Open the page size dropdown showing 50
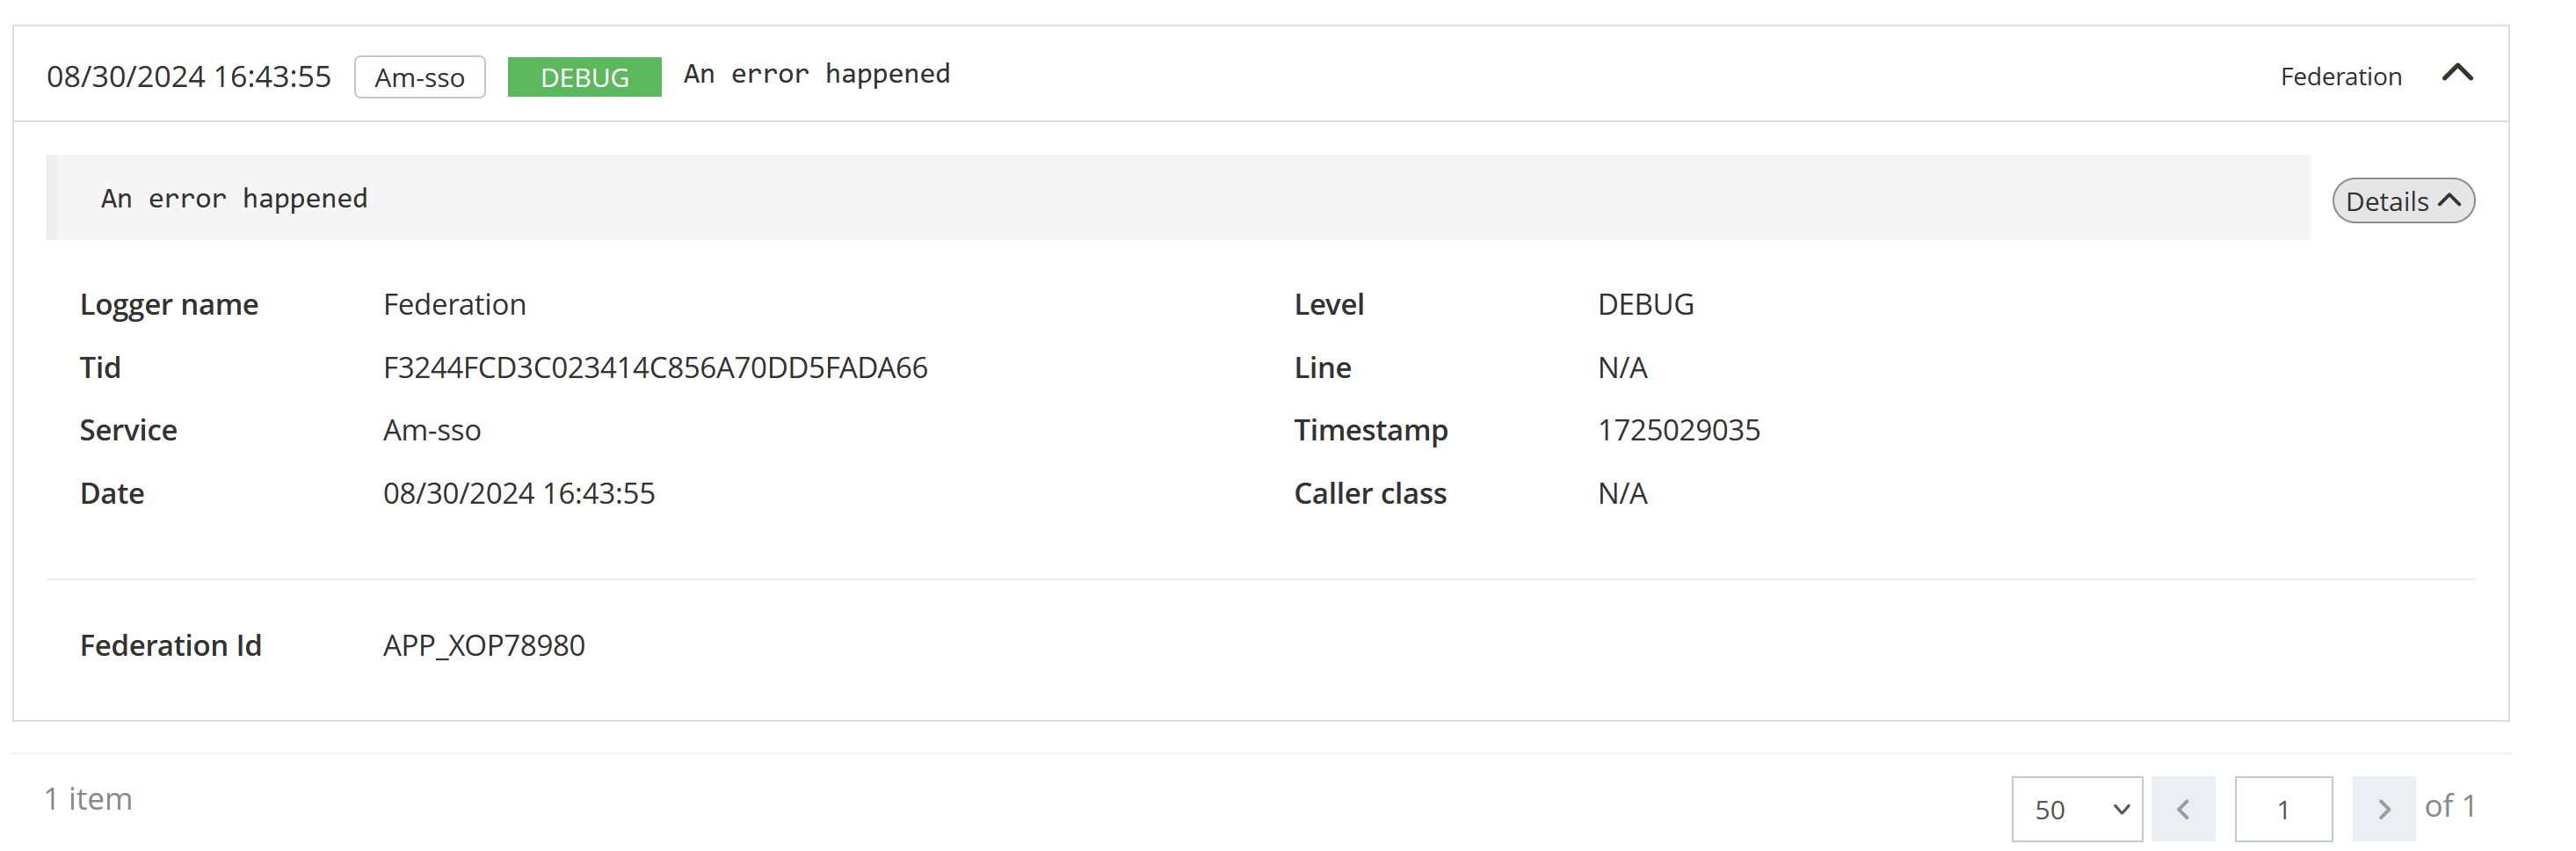The image size is (2576, 851). point(2075,809)
